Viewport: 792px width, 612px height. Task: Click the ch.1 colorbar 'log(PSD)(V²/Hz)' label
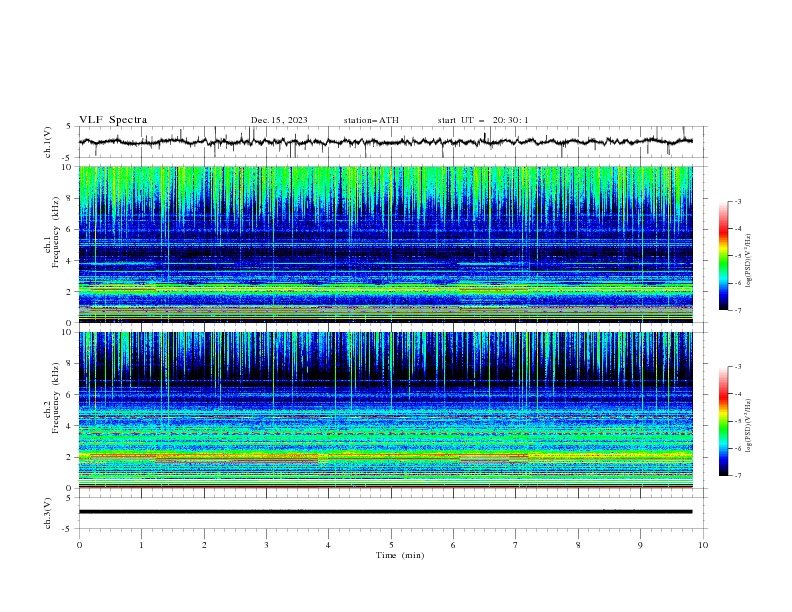click(x=749, y=261)
